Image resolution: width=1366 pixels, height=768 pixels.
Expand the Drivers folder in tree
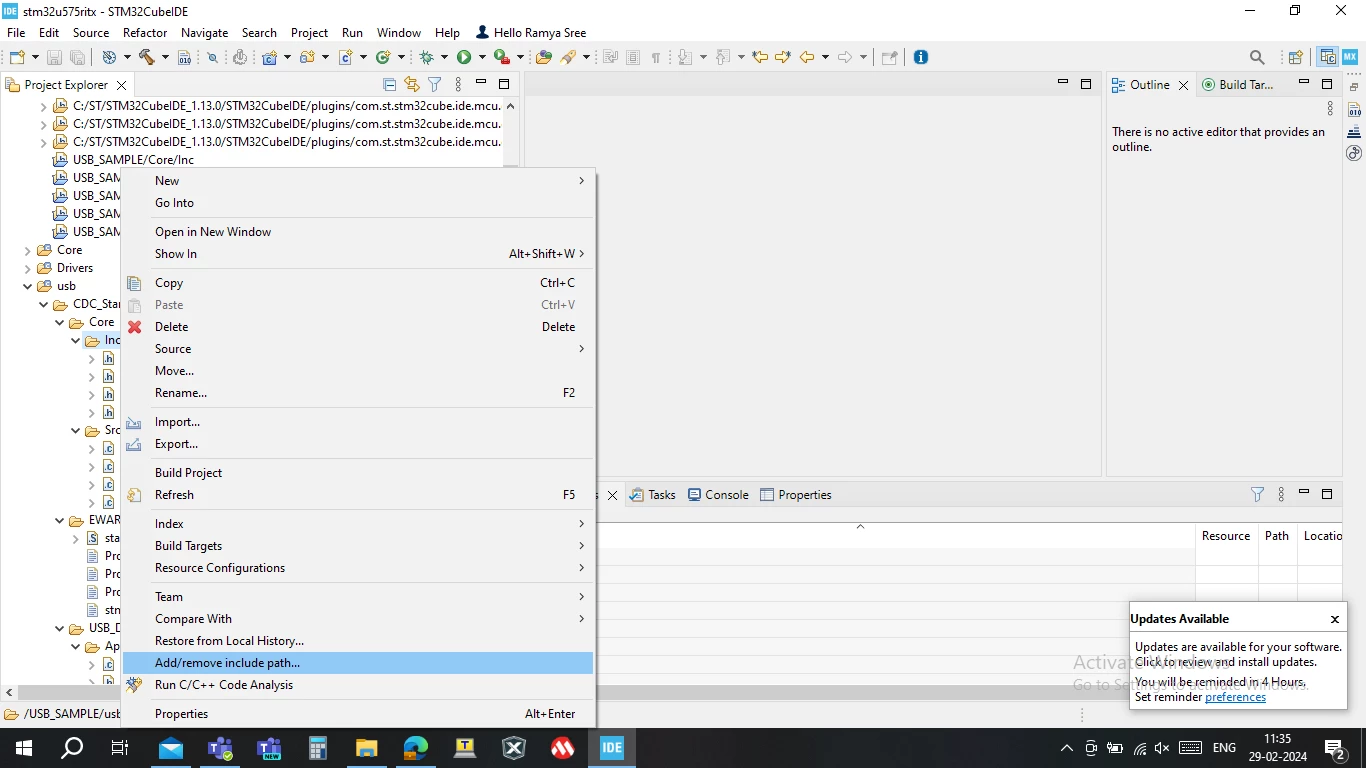click(x=28, y=268)
